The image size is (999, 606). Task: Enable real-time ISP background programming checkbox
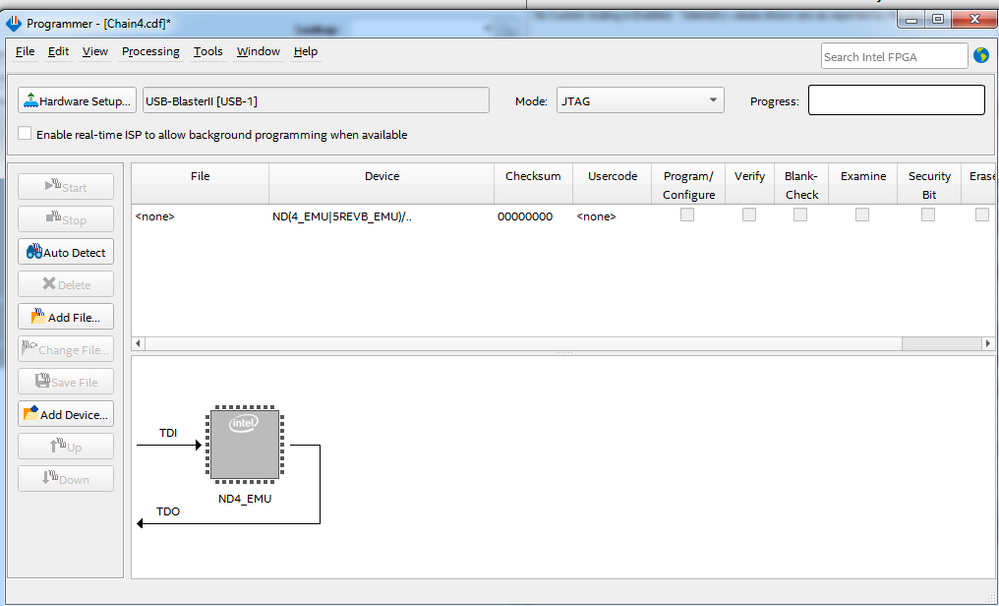point(24,133)
